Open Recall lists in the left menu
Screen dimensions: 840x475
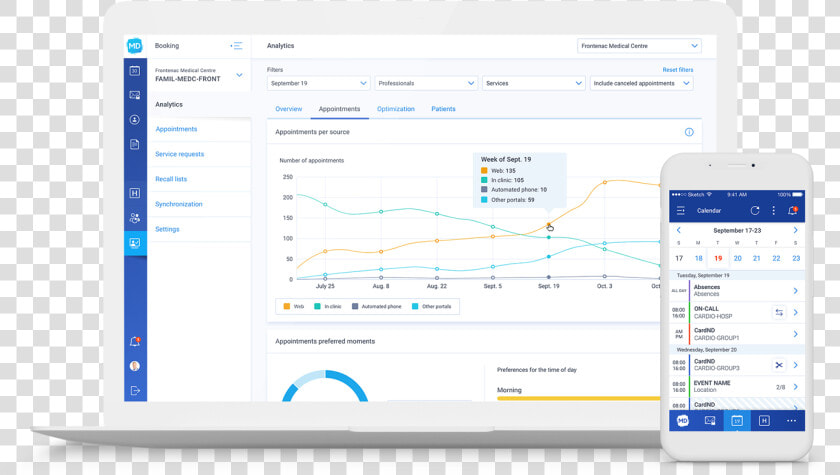click(171, 179)
